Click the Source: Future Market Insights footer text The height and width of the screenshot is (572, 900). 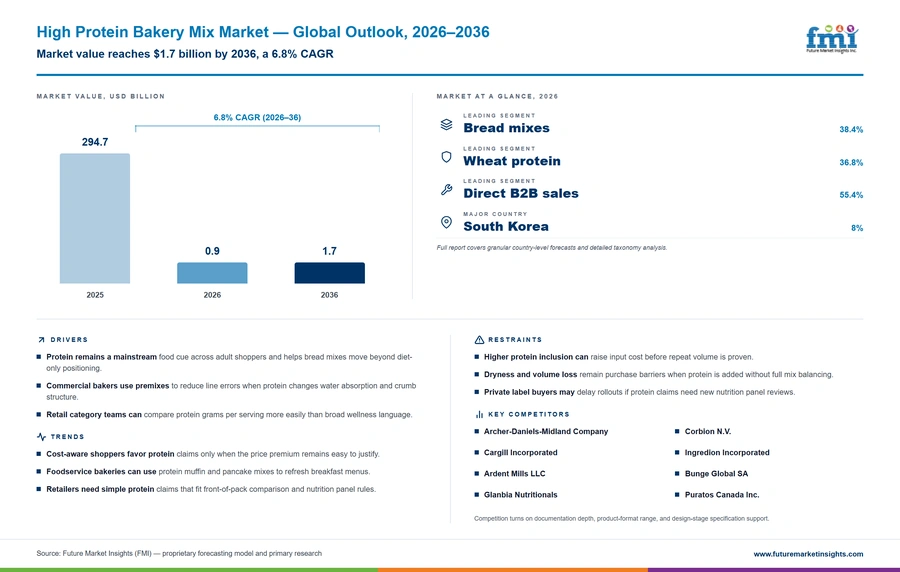click(x=179, y=554)
